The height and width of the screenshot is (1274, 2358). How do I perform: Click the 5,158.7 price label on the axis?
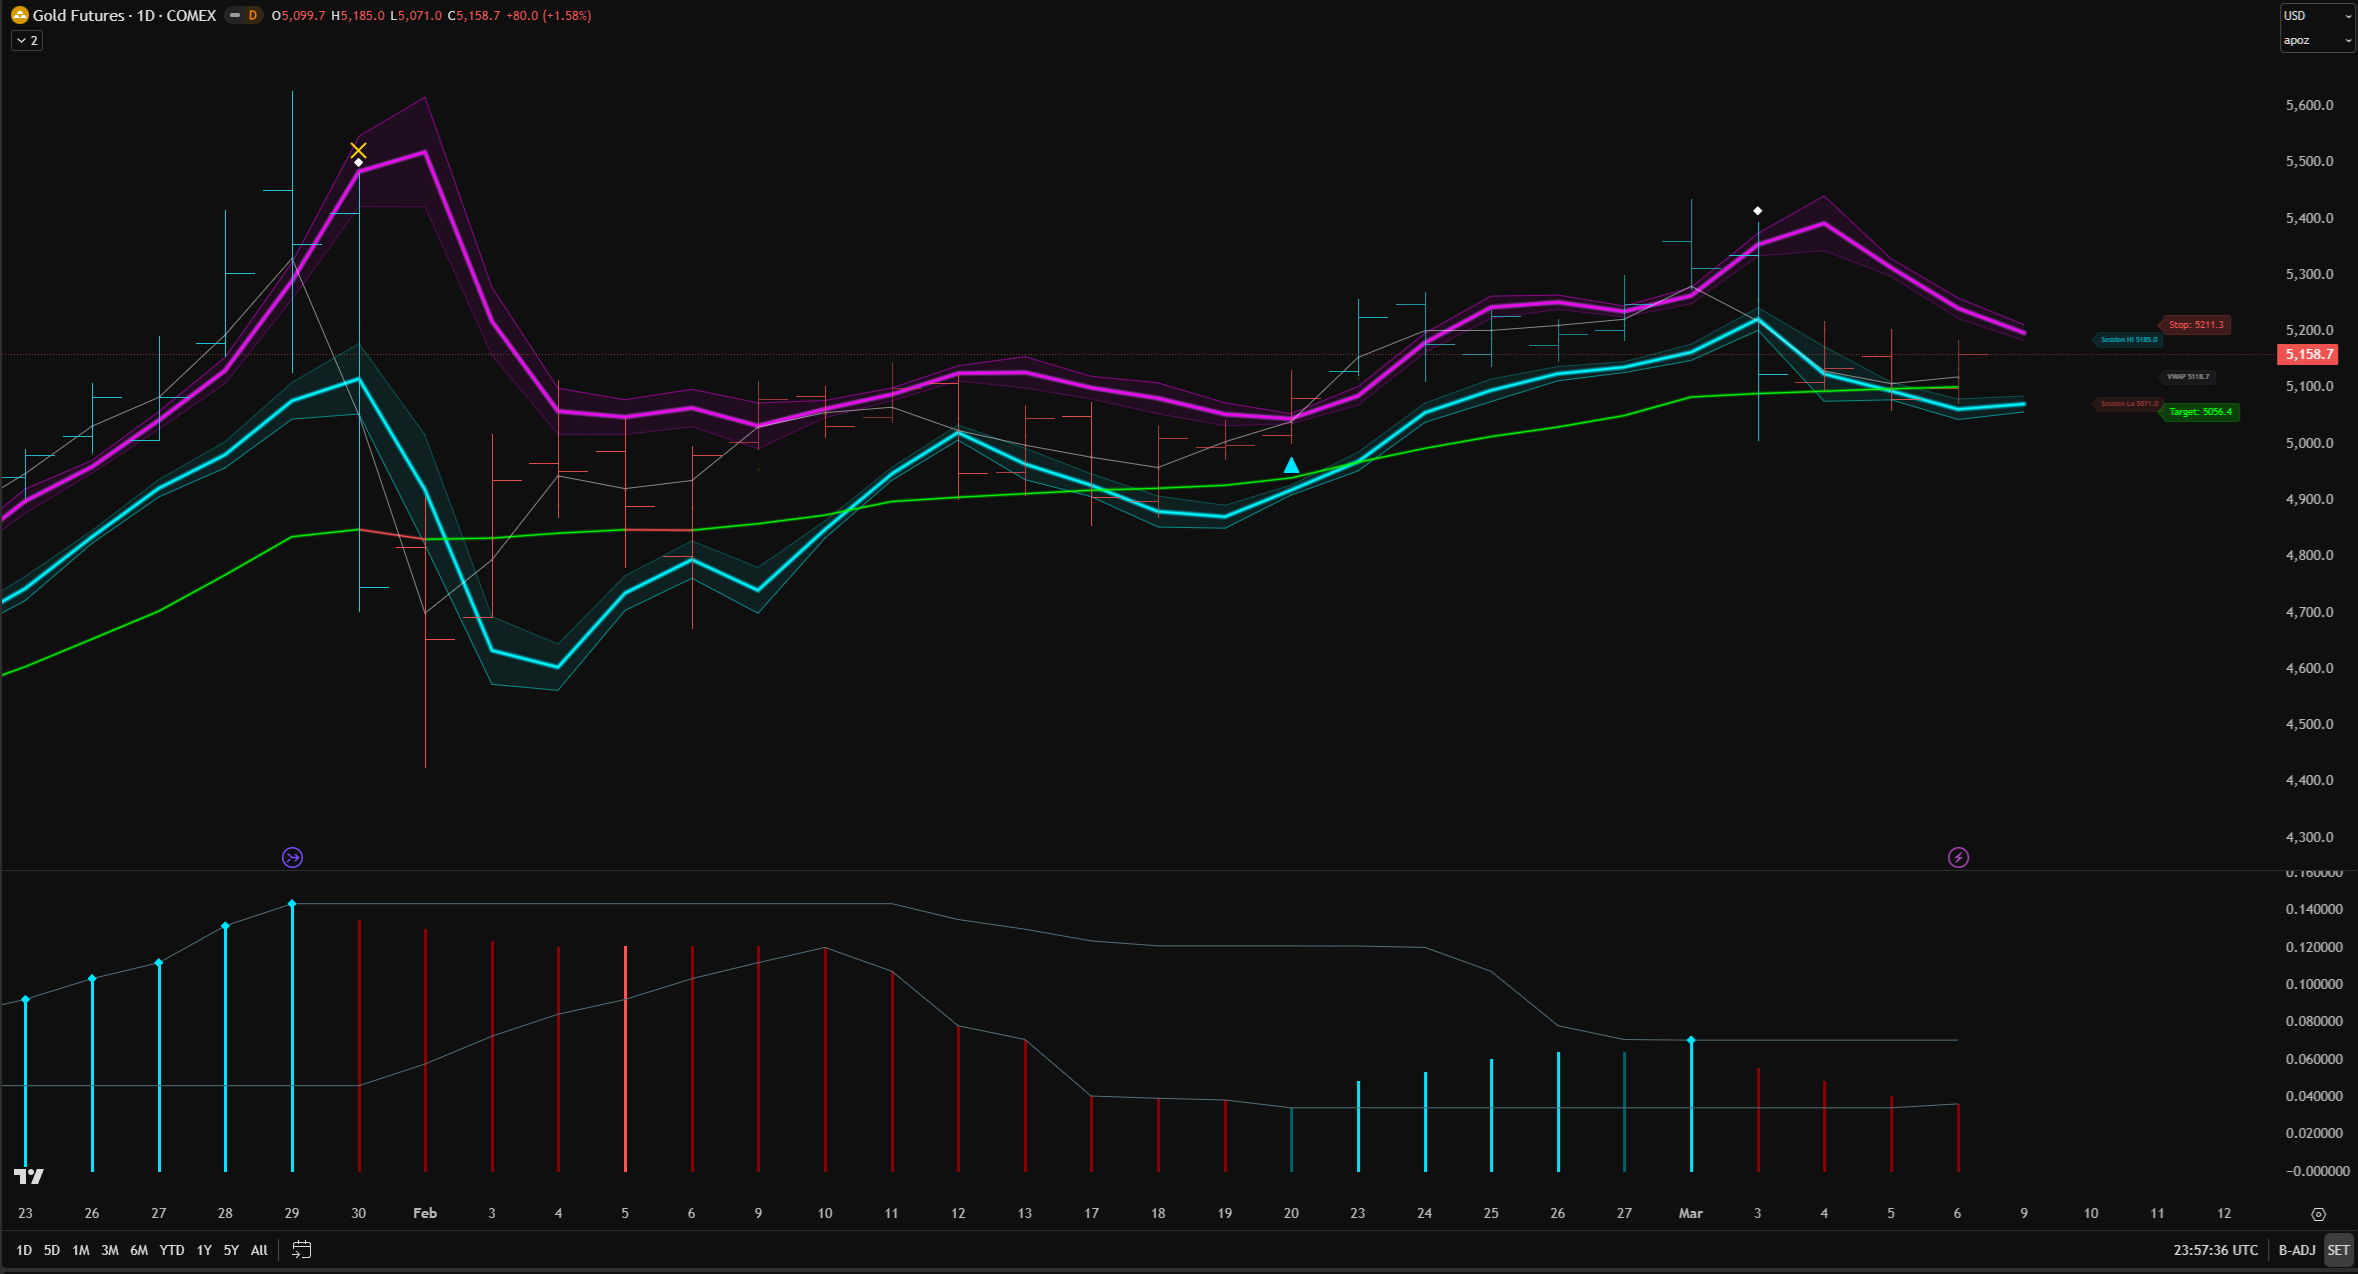tap(2307, 354)
